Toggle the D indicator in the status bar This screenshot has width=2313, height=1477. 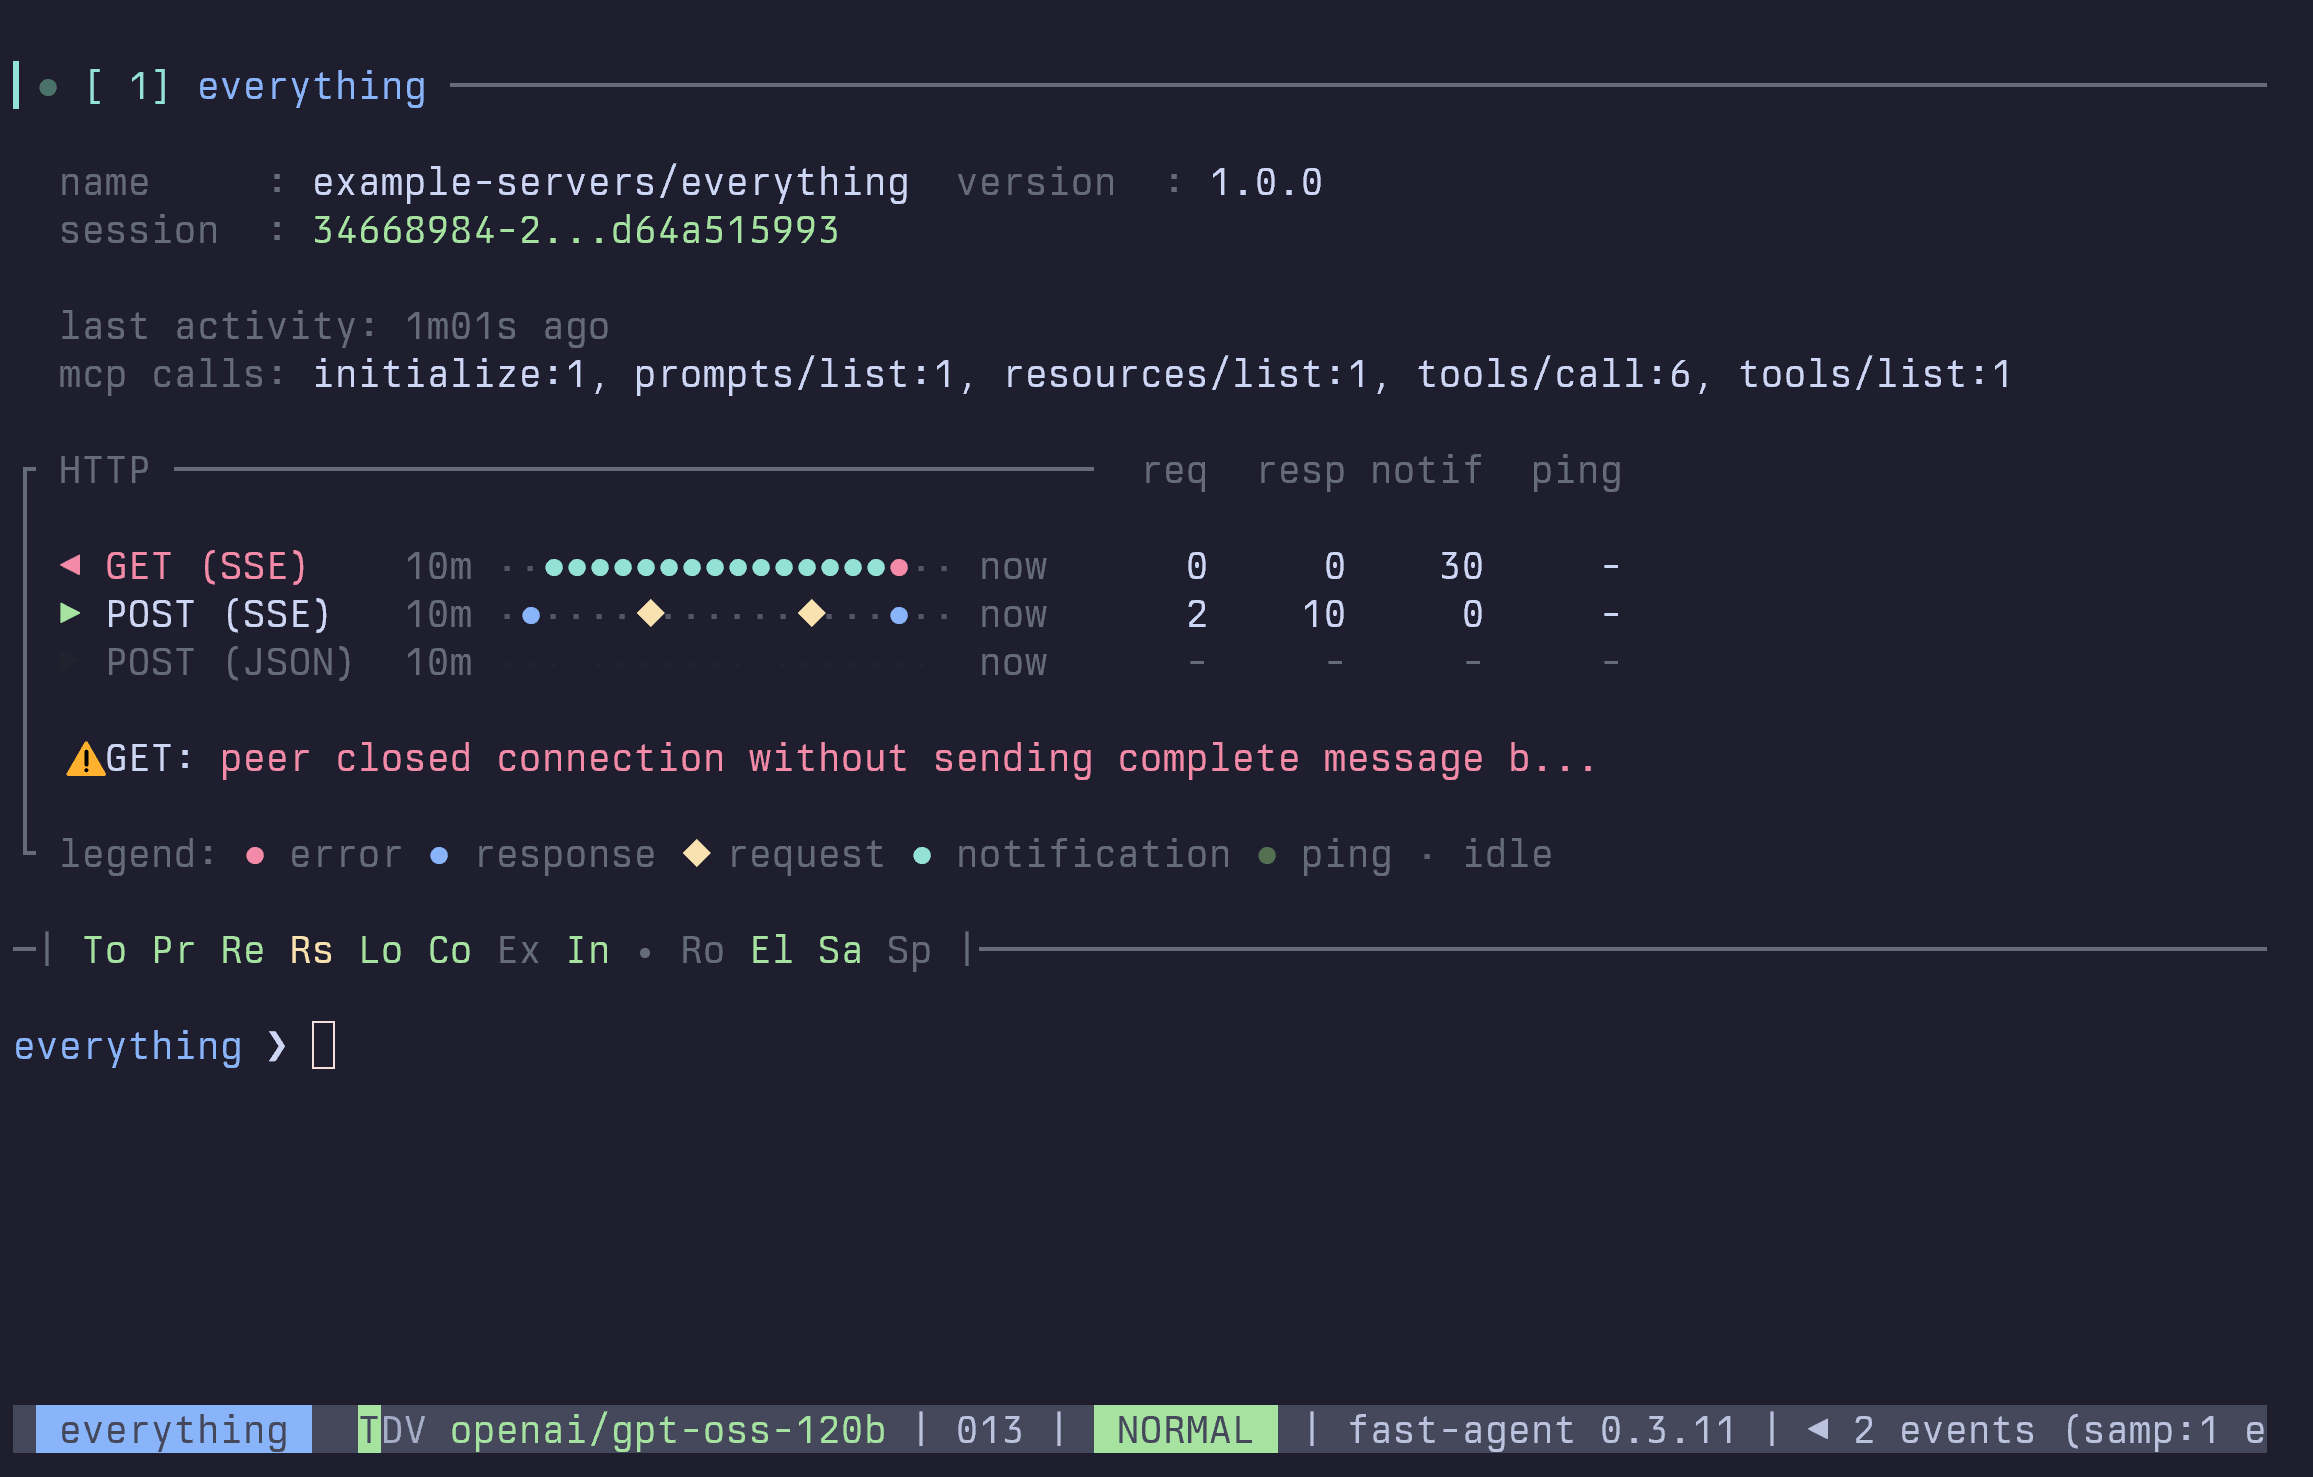pyautogui.click(x=393, y=1430)
